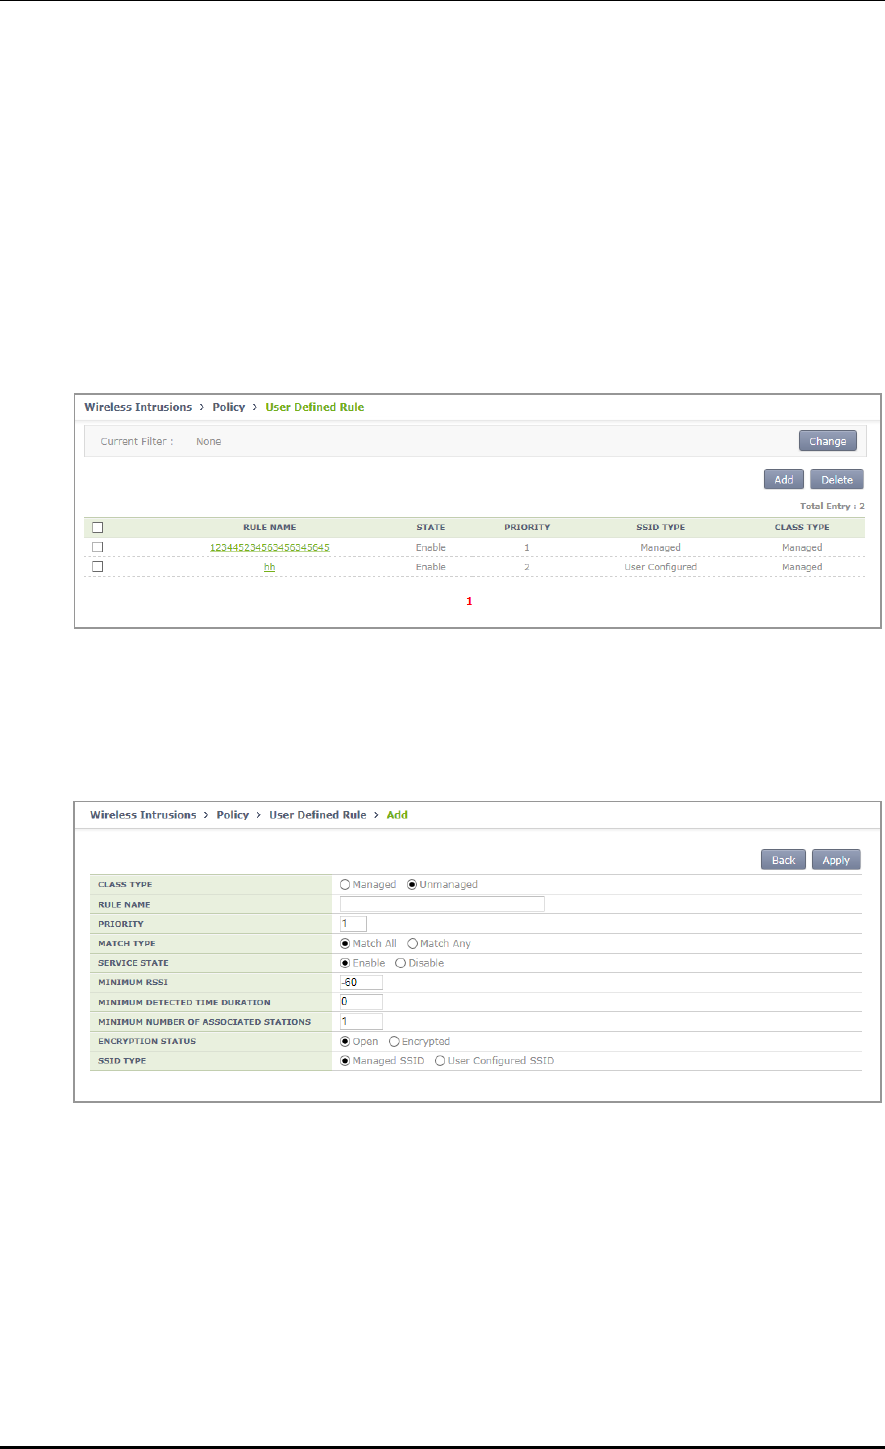Click the Apply button

coord(836,860)
